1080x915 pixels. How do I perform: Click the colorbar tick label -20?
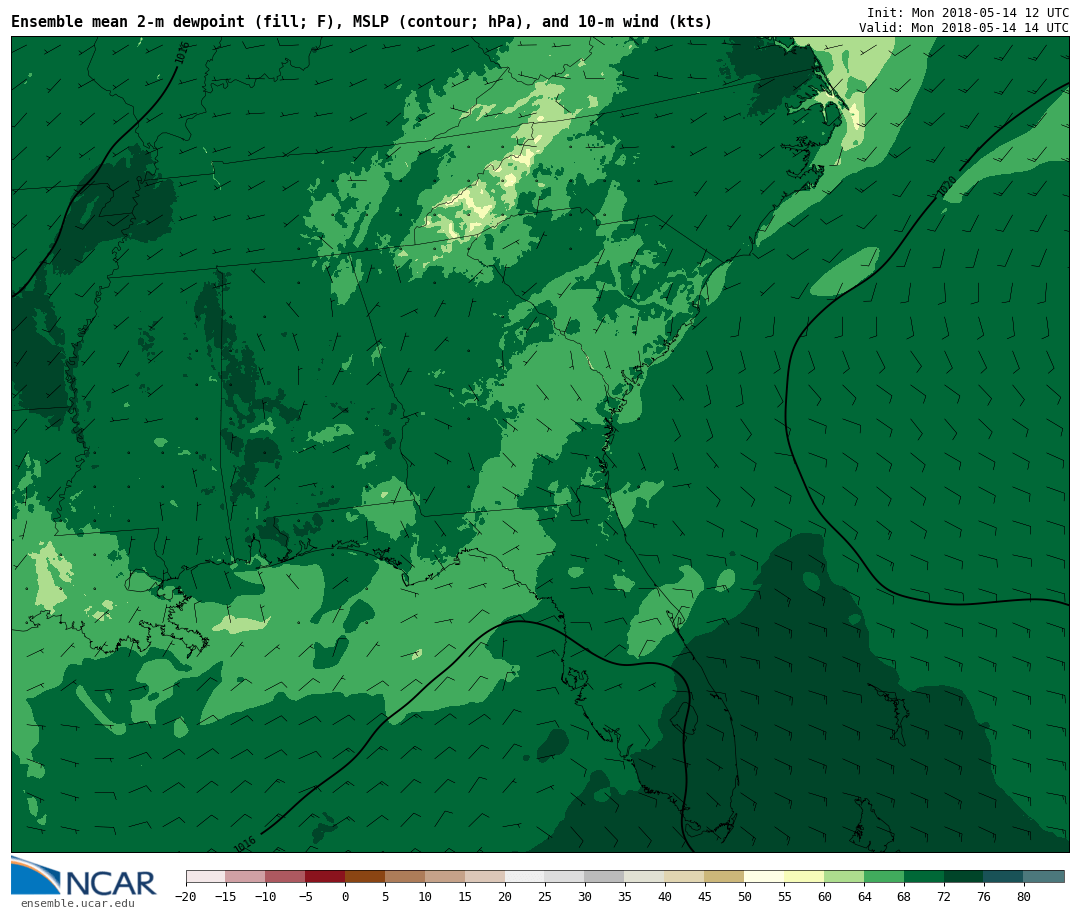coord(184,897)
